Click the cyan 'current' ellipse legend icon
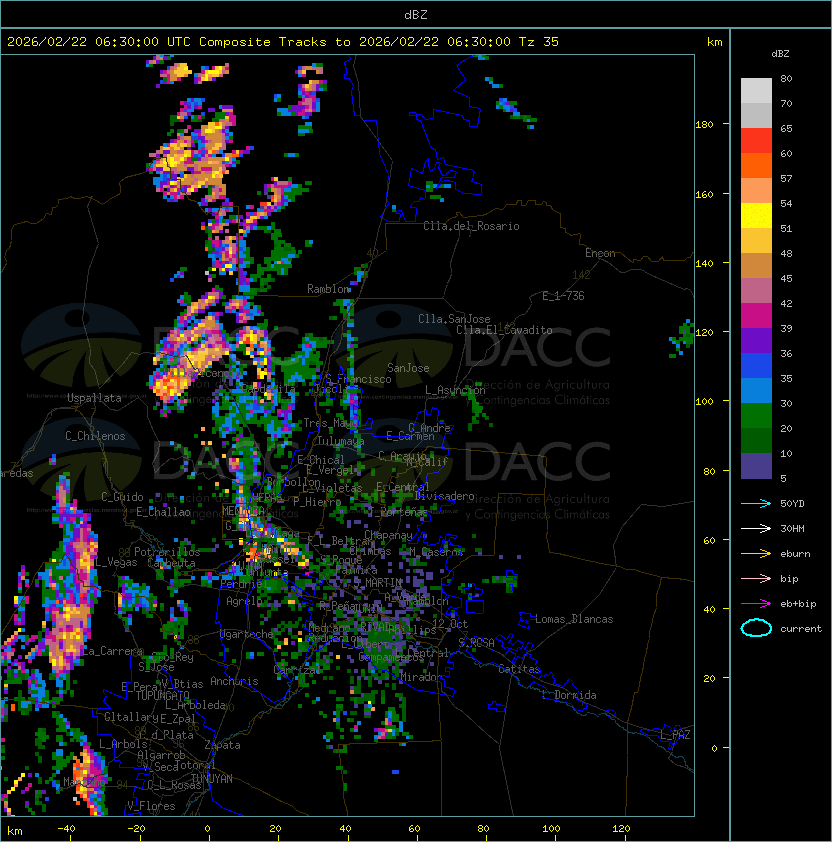832x842 pixels. point(756,628)
